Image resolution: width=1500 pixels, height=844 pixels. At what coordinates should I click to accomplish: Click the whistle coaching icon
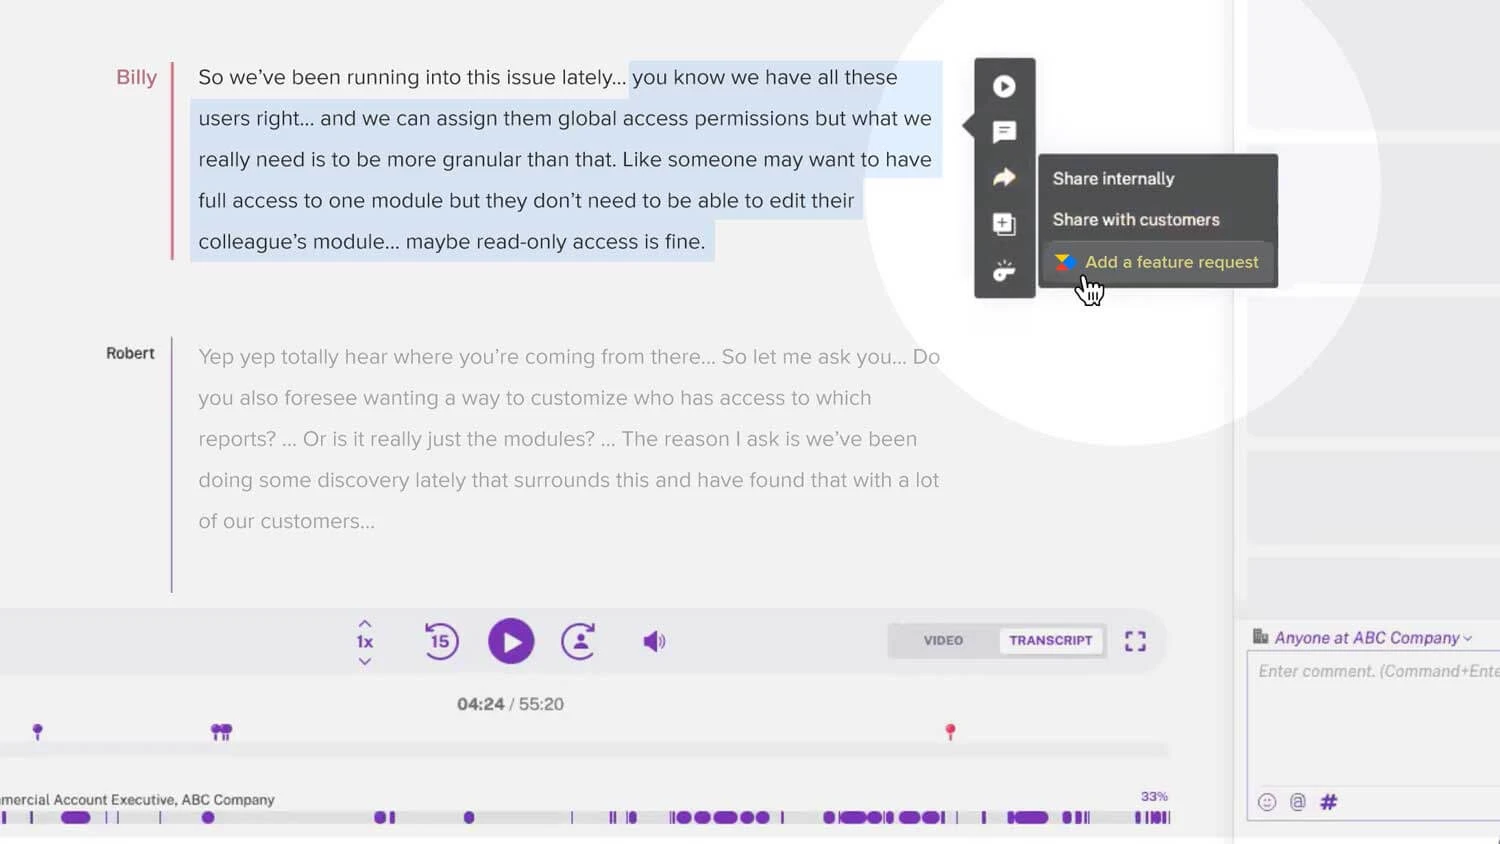pos(1004,271)
